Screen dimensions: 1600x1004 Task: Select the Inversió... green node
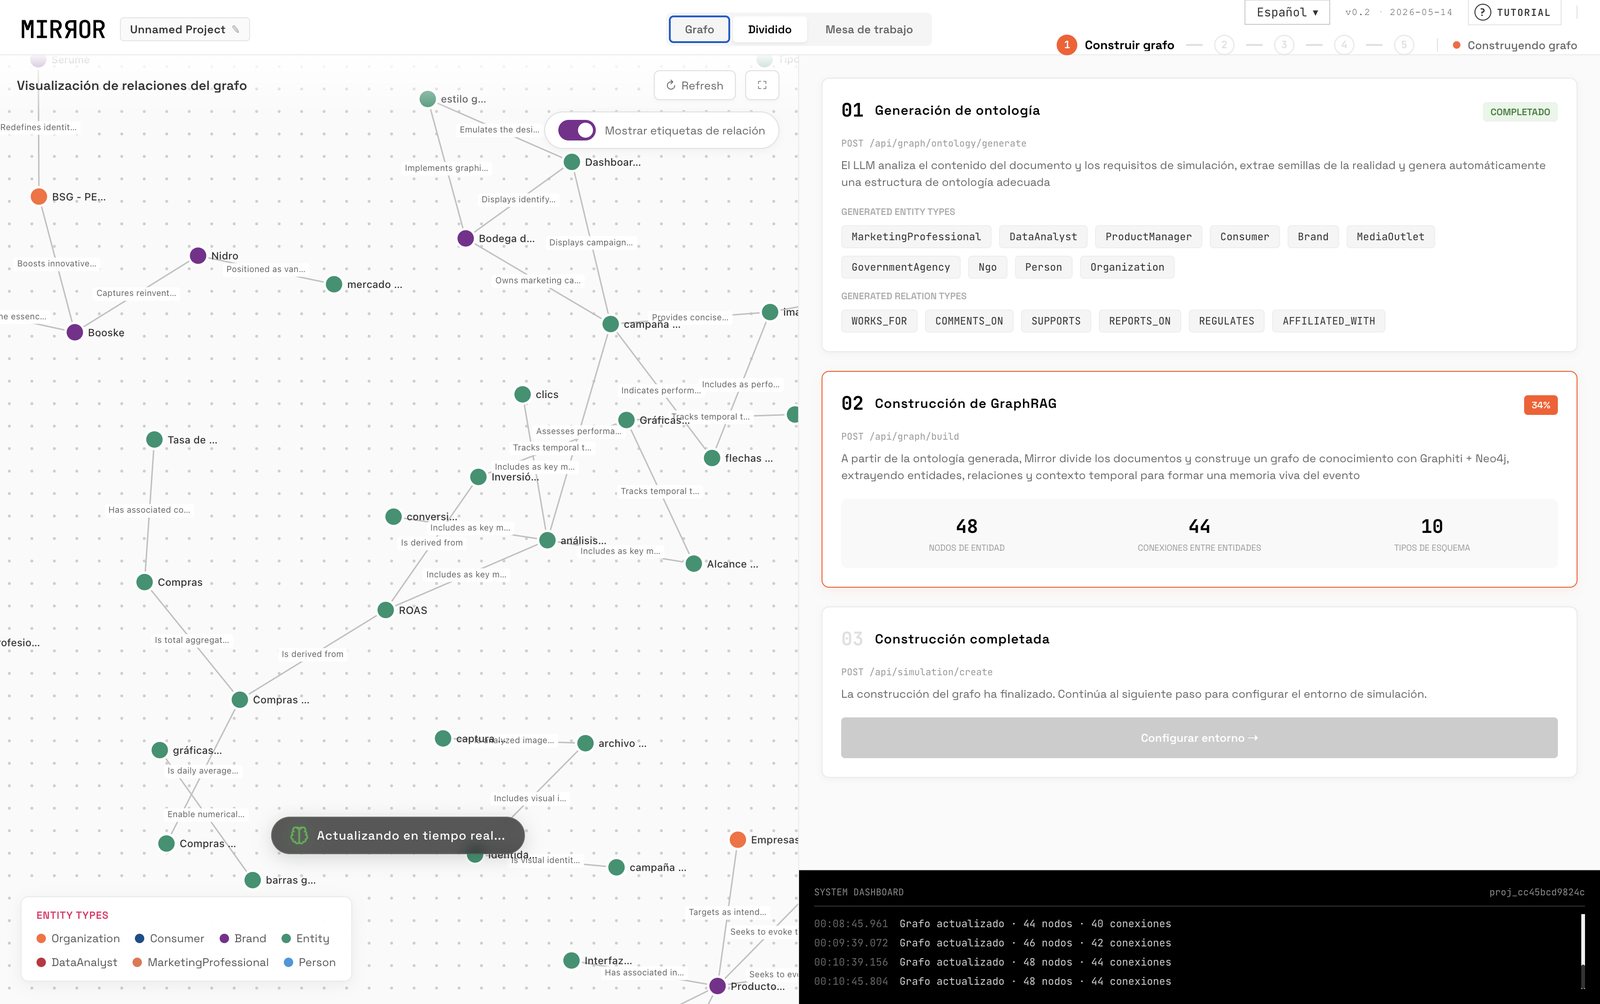tap(478, 477)
